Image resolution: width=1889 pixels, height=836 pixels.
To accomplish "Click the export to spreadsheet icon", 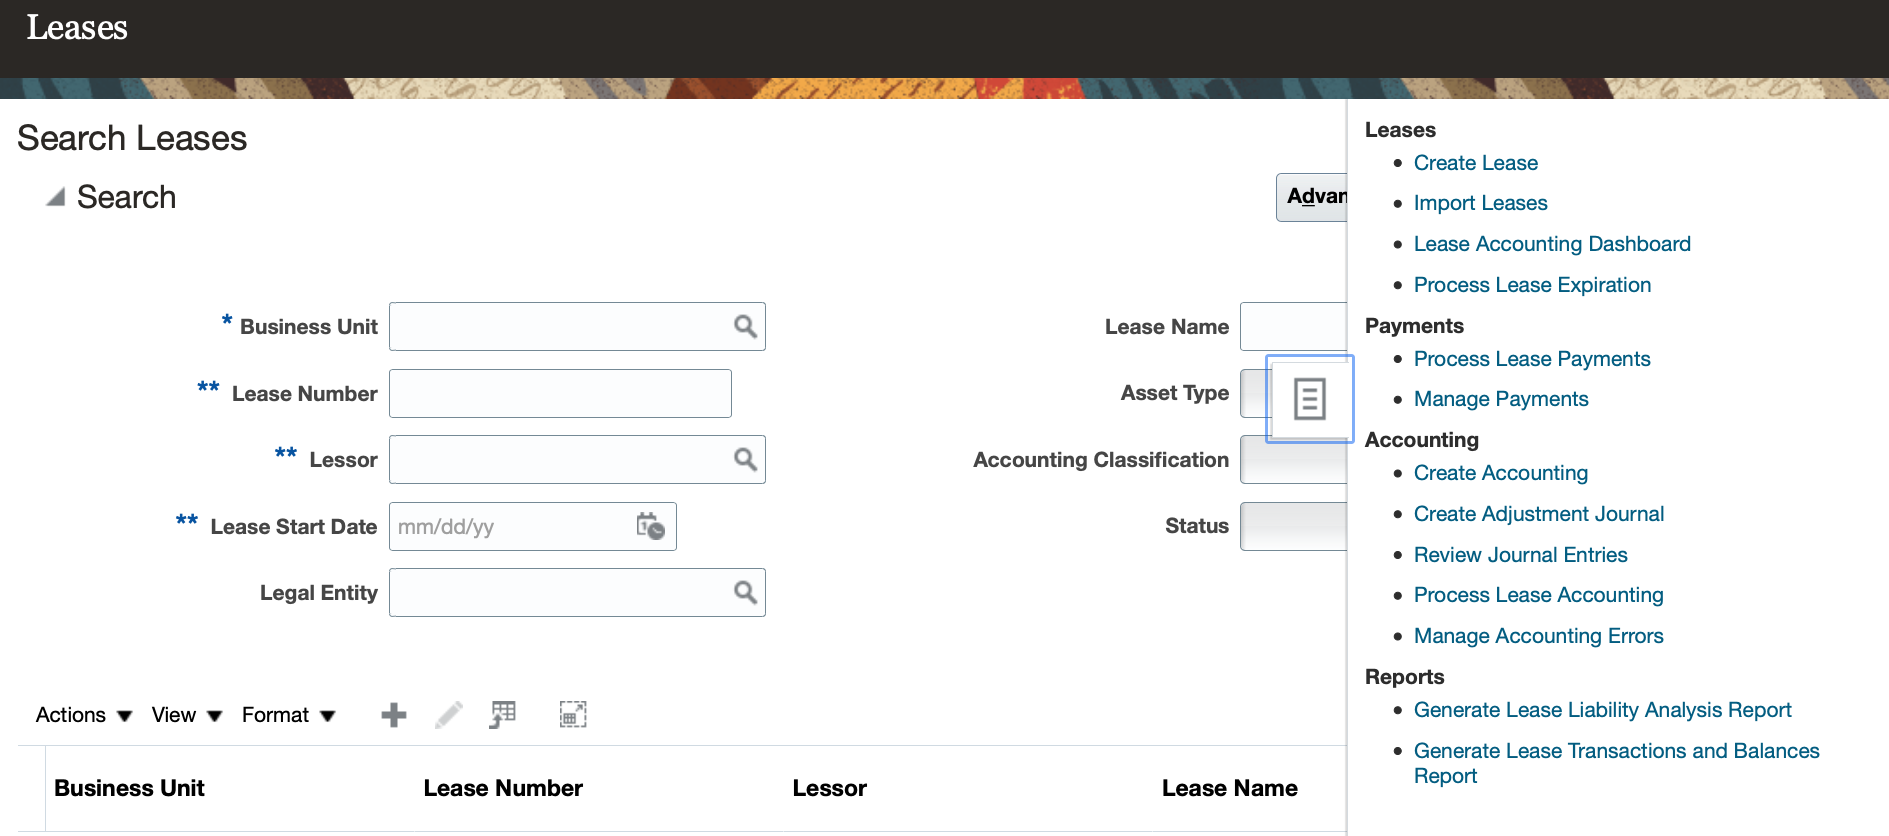I will point(503,715).
